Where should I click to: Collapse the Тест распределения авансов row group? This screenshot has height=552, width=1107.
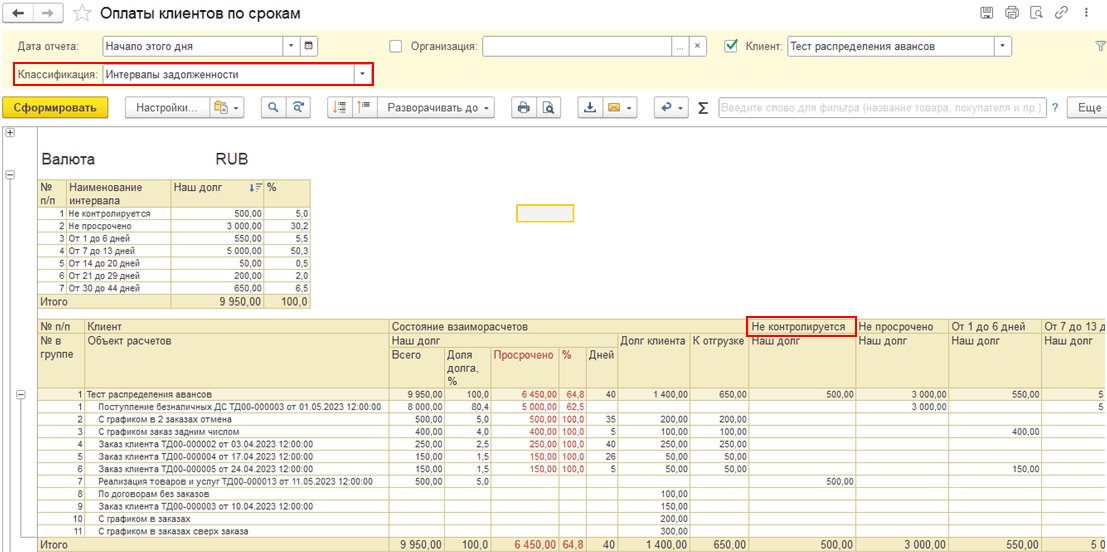click(21, 395)
